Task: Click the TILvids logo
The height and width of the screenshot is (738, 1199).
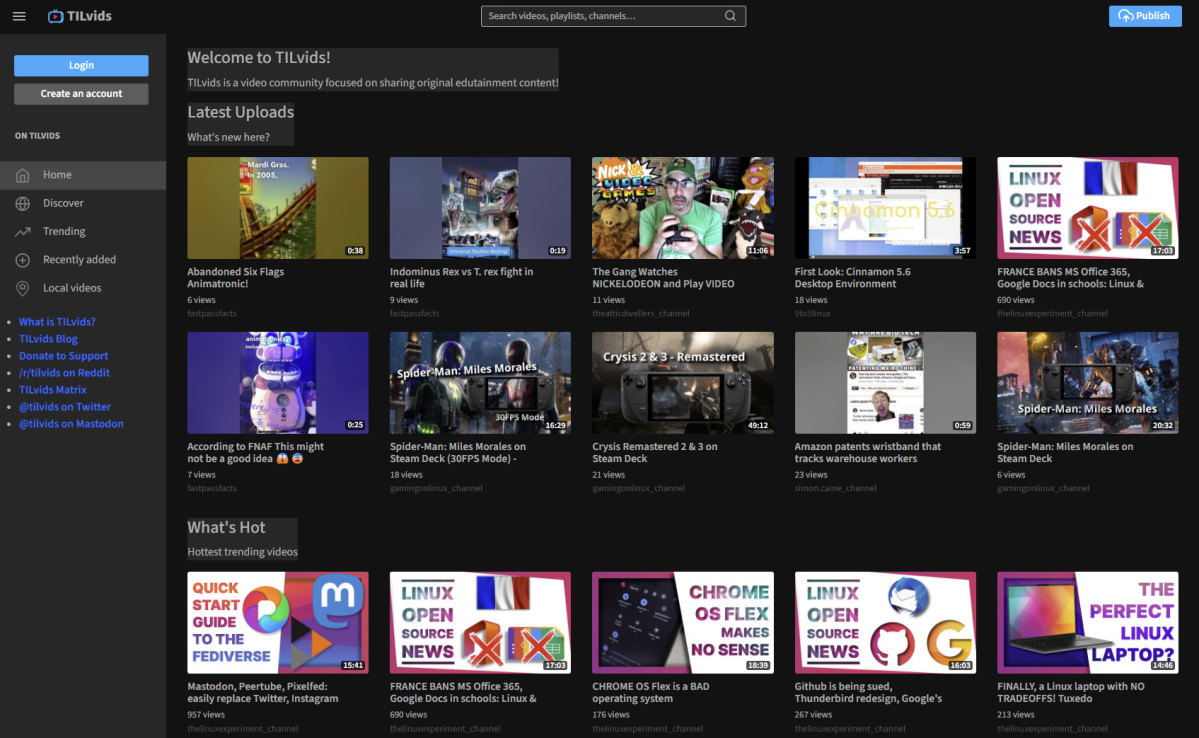Action: (80, 16)
